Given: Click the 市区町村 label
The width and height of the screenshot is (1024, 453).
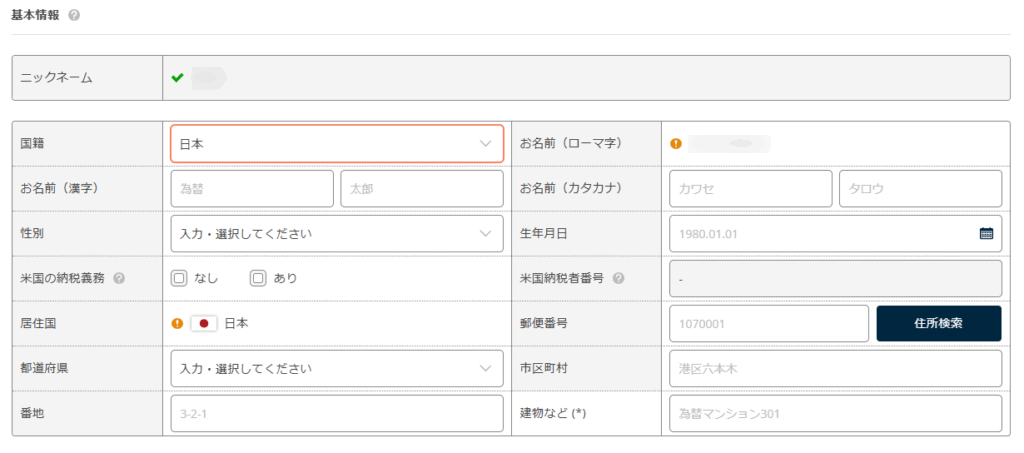Looking at the screenshot, I should tap(543, 368).
